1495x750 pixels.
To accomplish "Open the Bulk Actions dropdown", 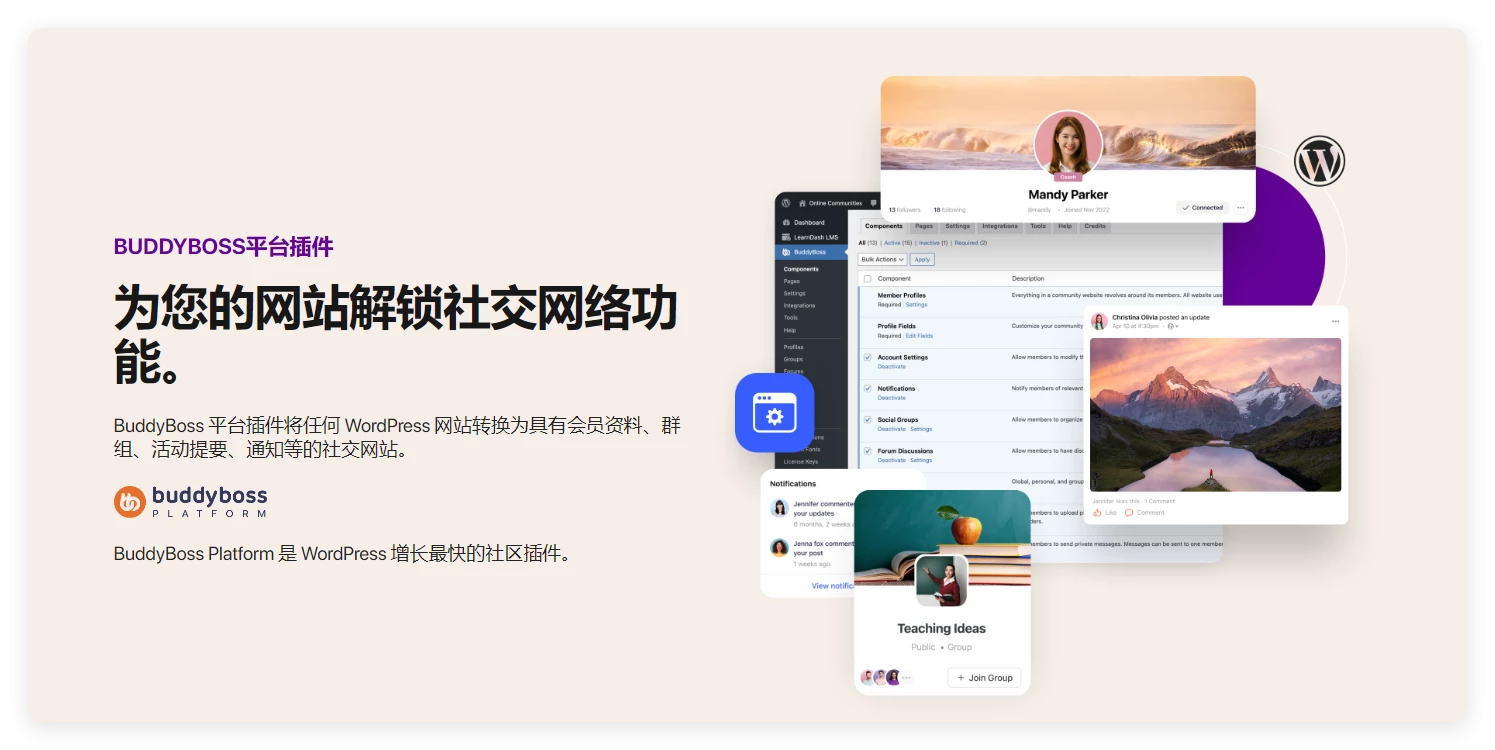I will (883, 259).
